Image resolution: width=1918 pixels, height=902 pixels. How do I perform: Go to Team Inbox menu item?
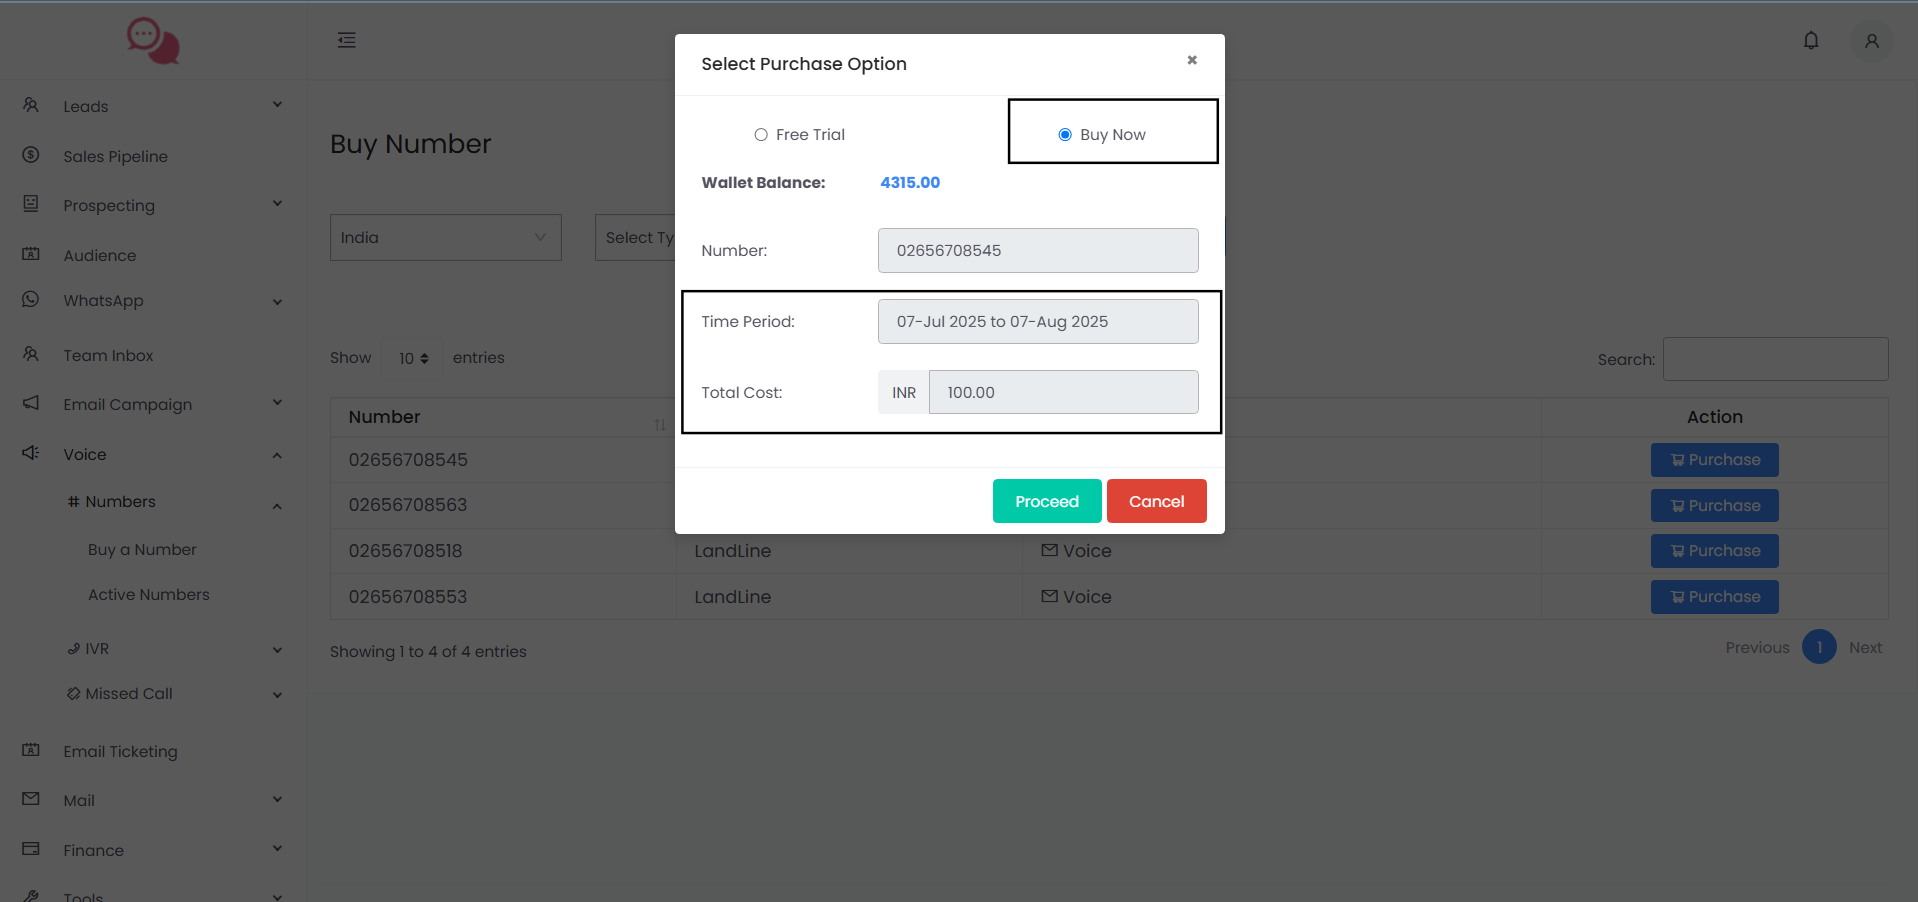click(108, 356)
